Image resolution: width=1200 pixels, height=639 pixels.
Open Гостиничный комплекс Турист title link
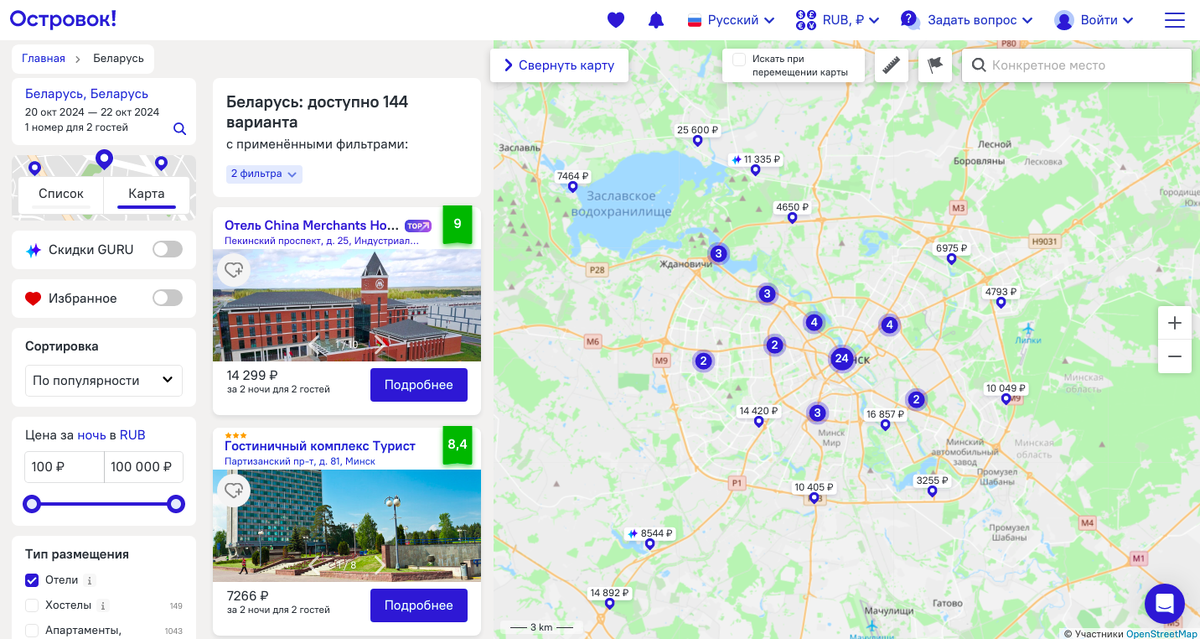pyautogui.click(x=320, y=446)
